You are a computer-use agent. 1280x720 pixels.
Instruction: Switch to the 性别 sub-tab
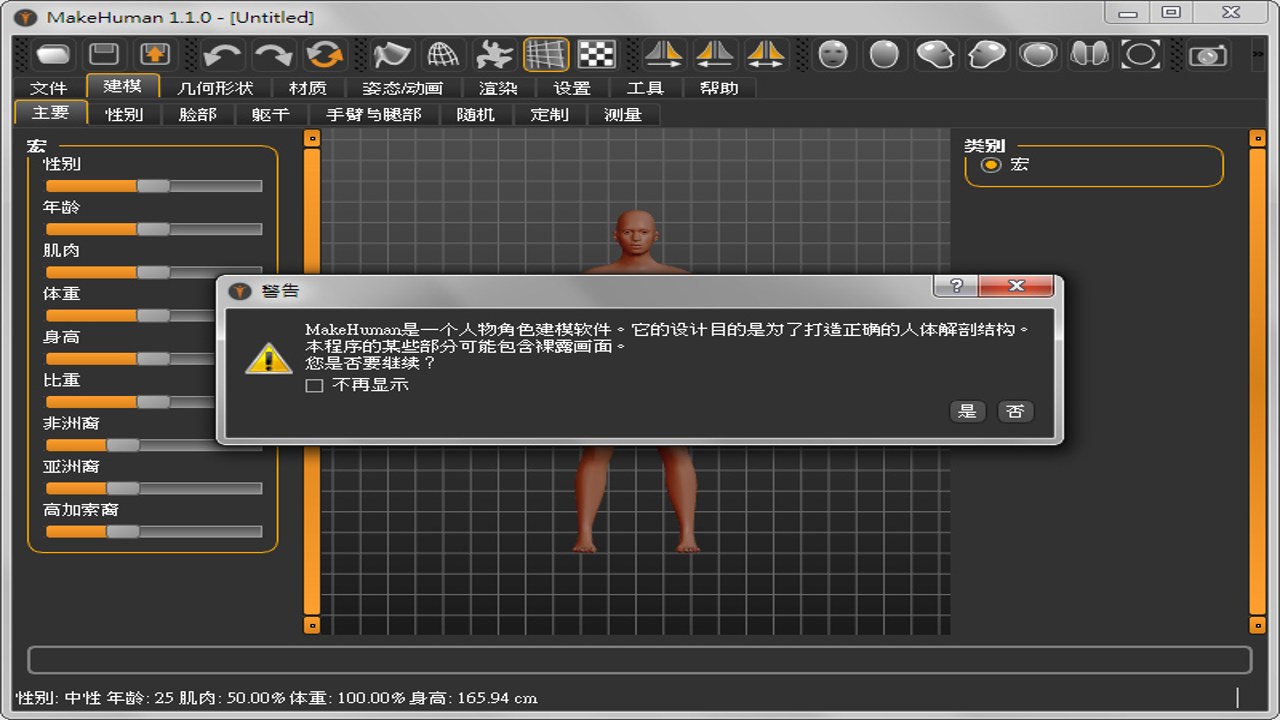tap(124, 114)
